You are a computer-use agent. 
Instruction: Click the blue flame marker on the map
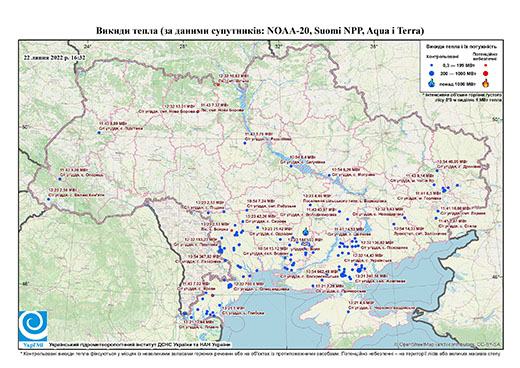[306, 231]
